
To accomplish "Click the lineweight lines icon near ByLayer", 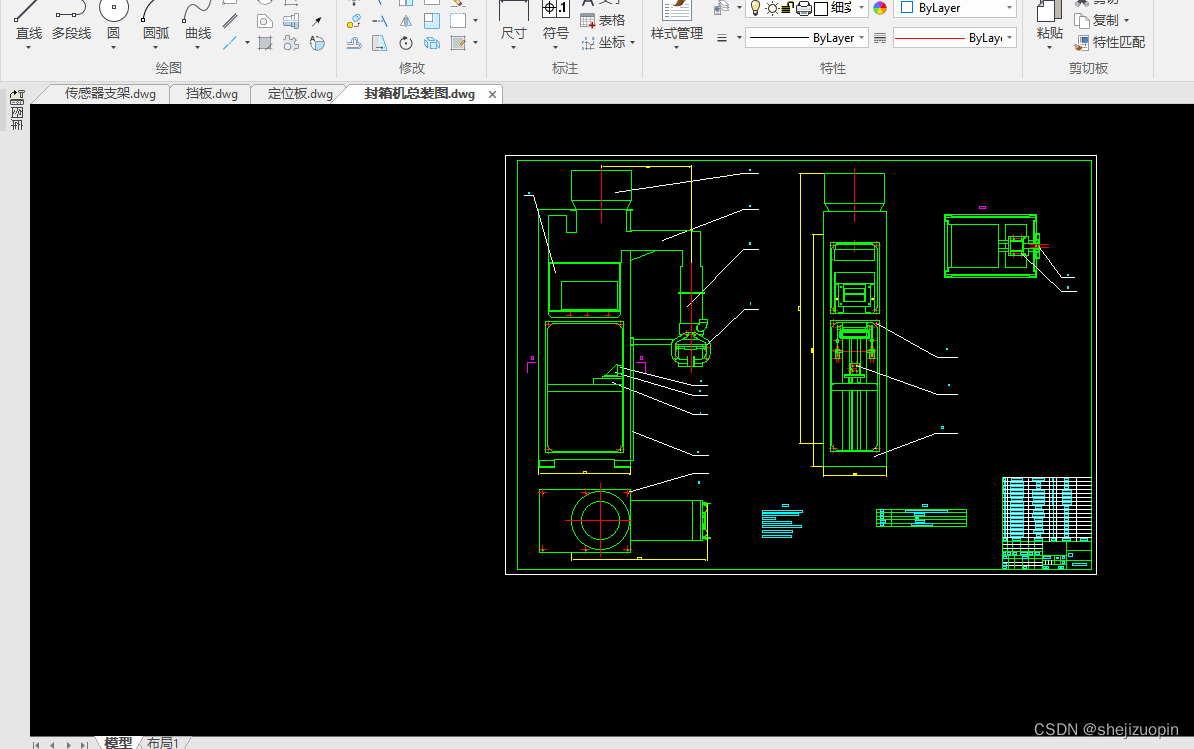I will tap(880, 37).
